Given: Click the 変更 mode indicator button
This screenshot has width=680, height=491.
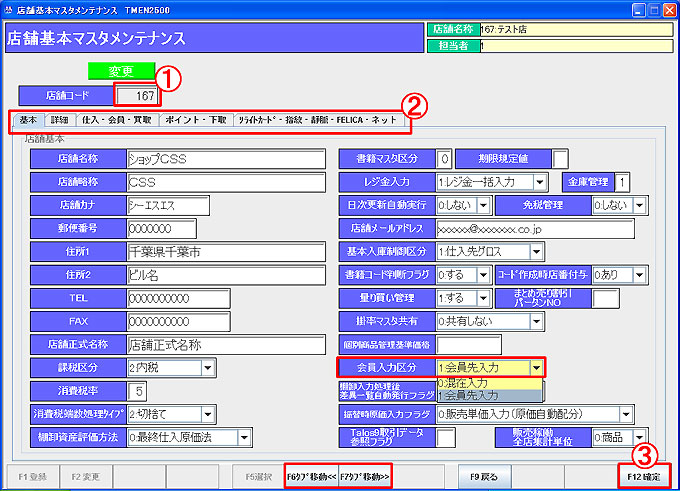Looking at the screenshot, I should tap(119, 71).
